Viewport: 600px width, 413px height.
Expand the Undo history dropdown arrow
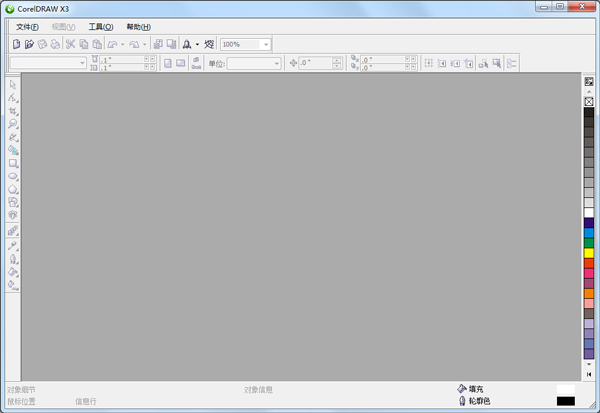pos(122,44)
